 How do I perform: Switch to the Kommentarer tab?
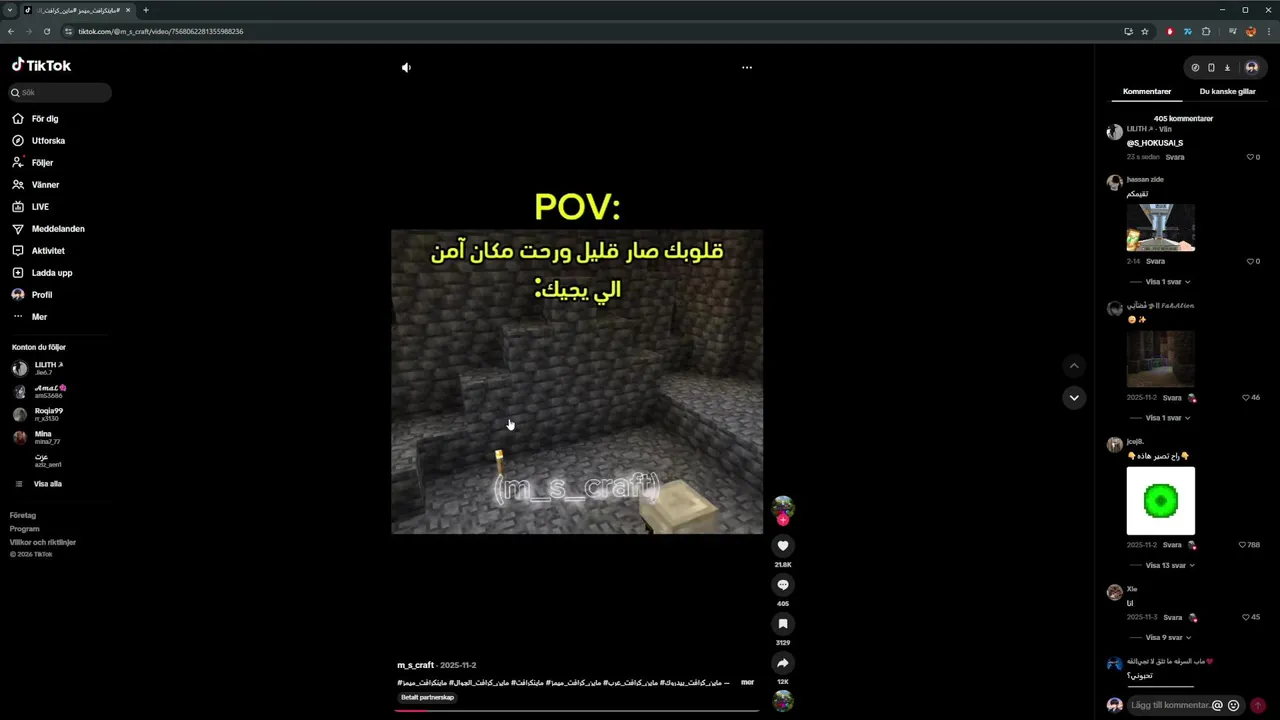tap(1147, 91)
